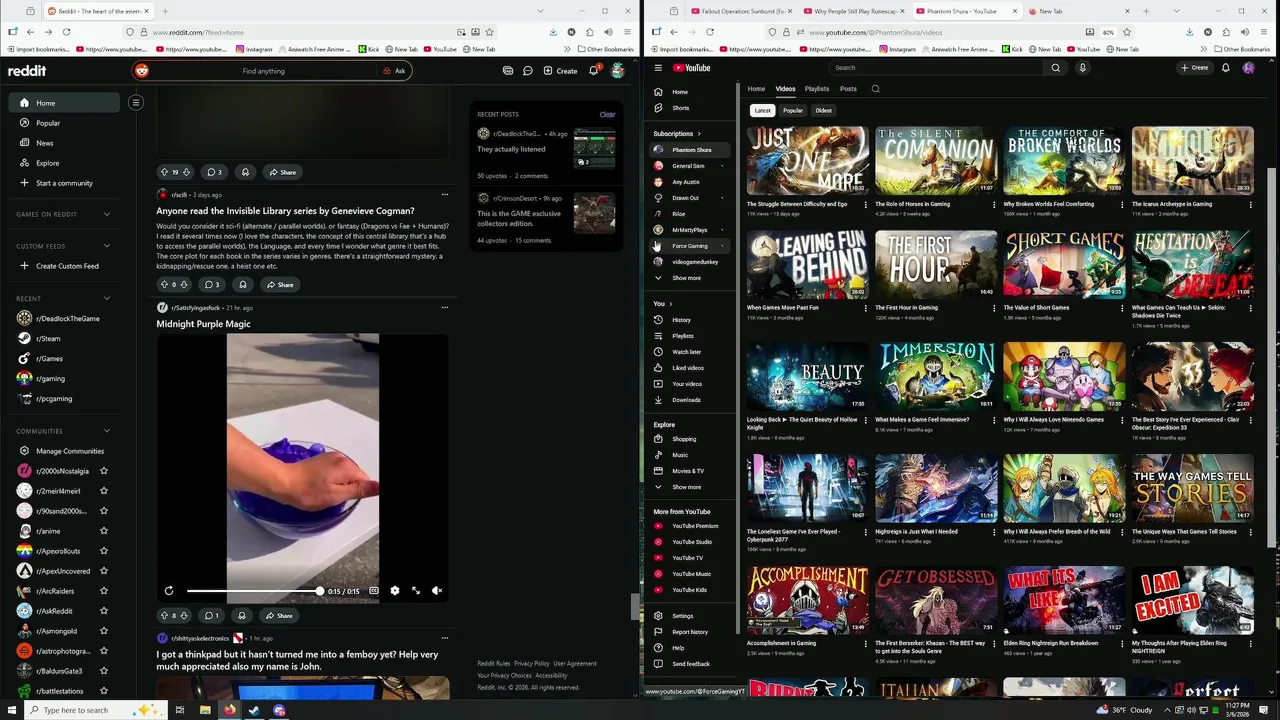Collapse the Games on Reddit section

pyautogui.click(x=107, y=214)
